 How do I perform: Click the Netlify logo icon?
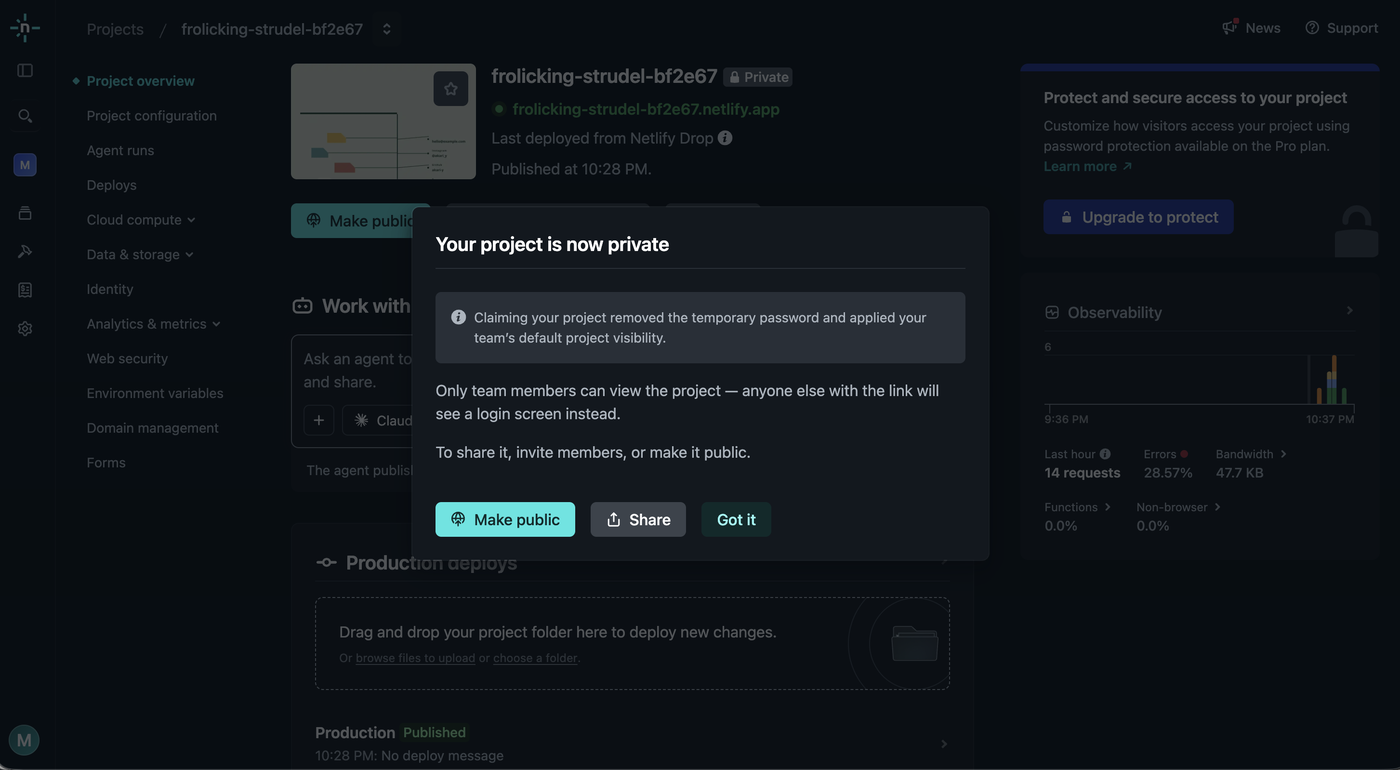[25, 28]
